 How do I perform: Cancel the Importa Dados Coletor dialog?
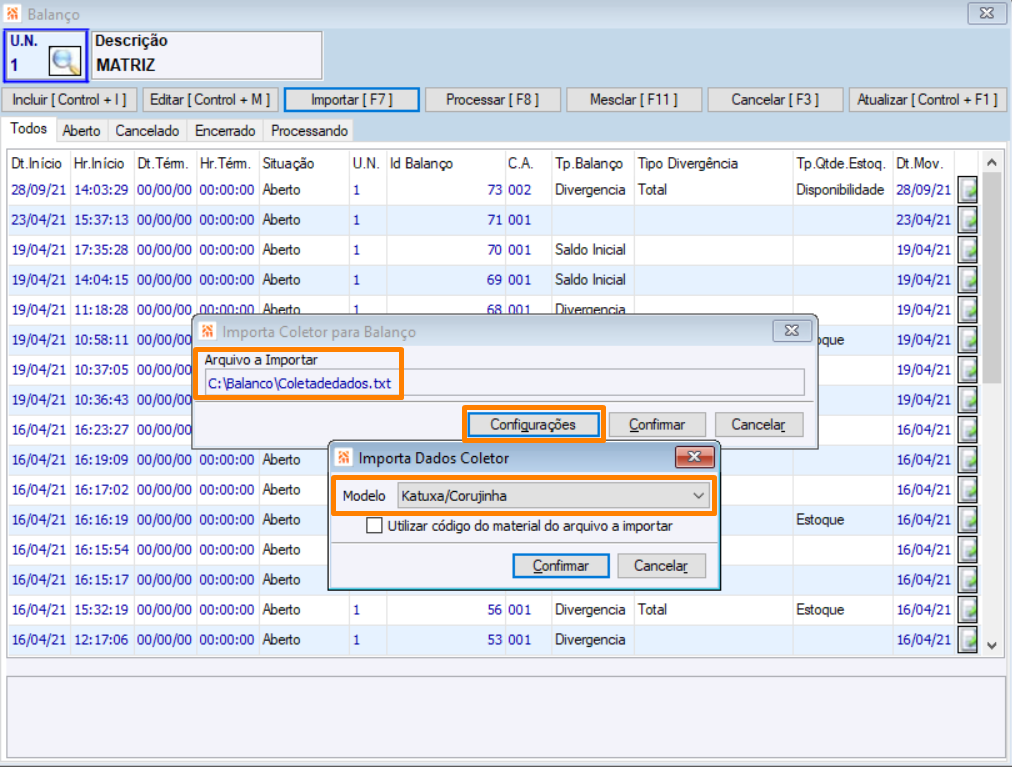pyautogui.click(x=661, y=566)
